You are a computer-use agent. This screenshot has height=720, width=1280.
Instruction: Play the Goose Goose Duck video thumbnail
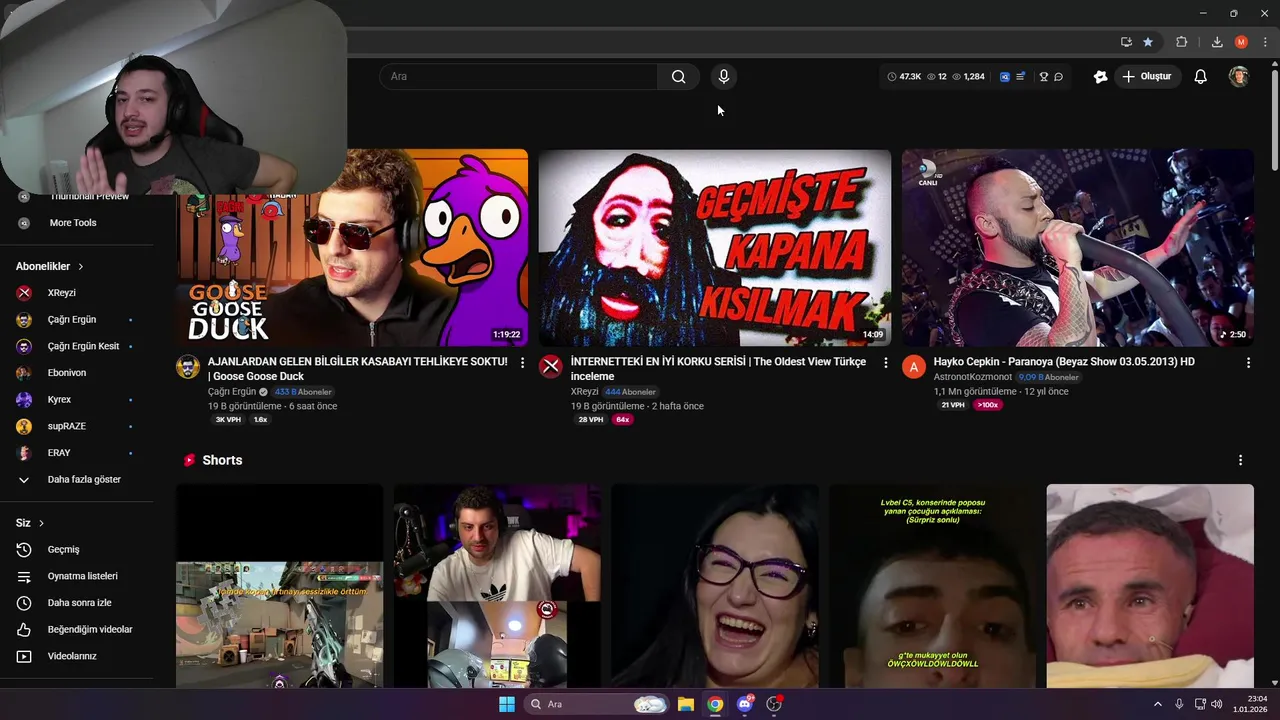point(352,248)
